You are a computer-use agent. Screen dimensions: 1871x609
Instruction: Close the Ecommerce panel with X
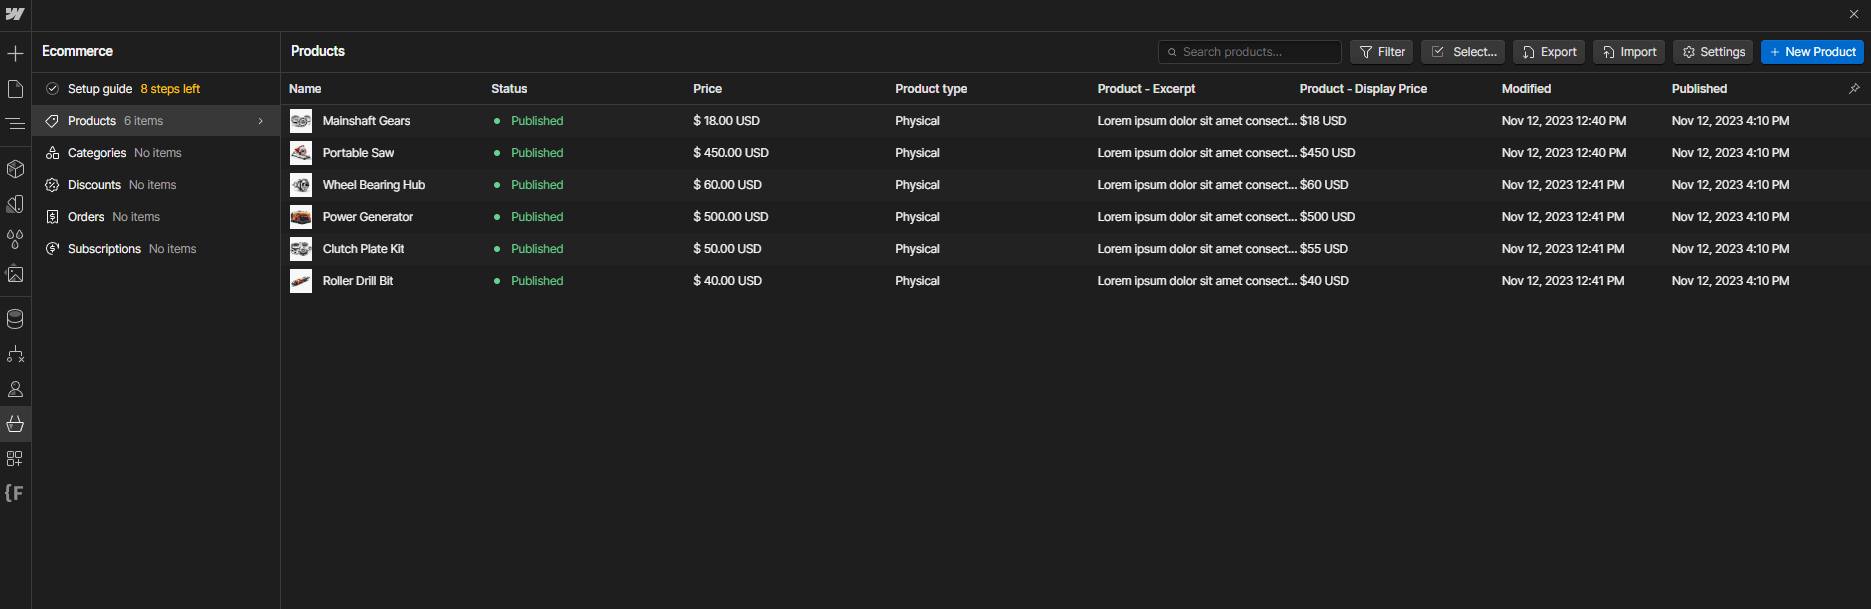(1854, 14)
